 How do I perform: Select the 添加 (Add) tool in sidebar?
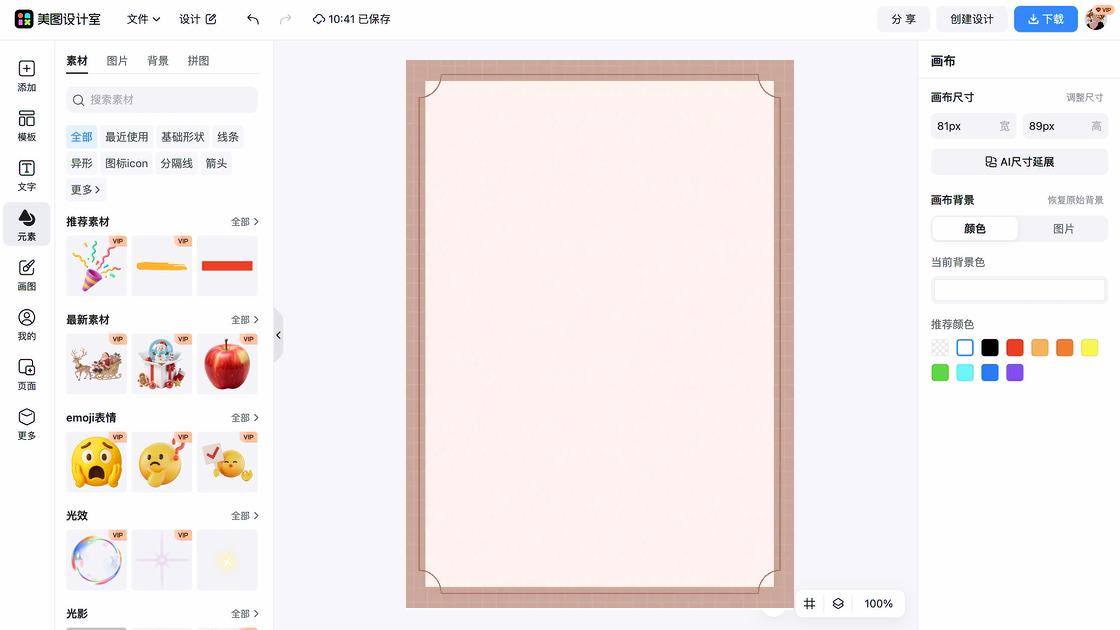pyautogui.click(x=26, y=75)
